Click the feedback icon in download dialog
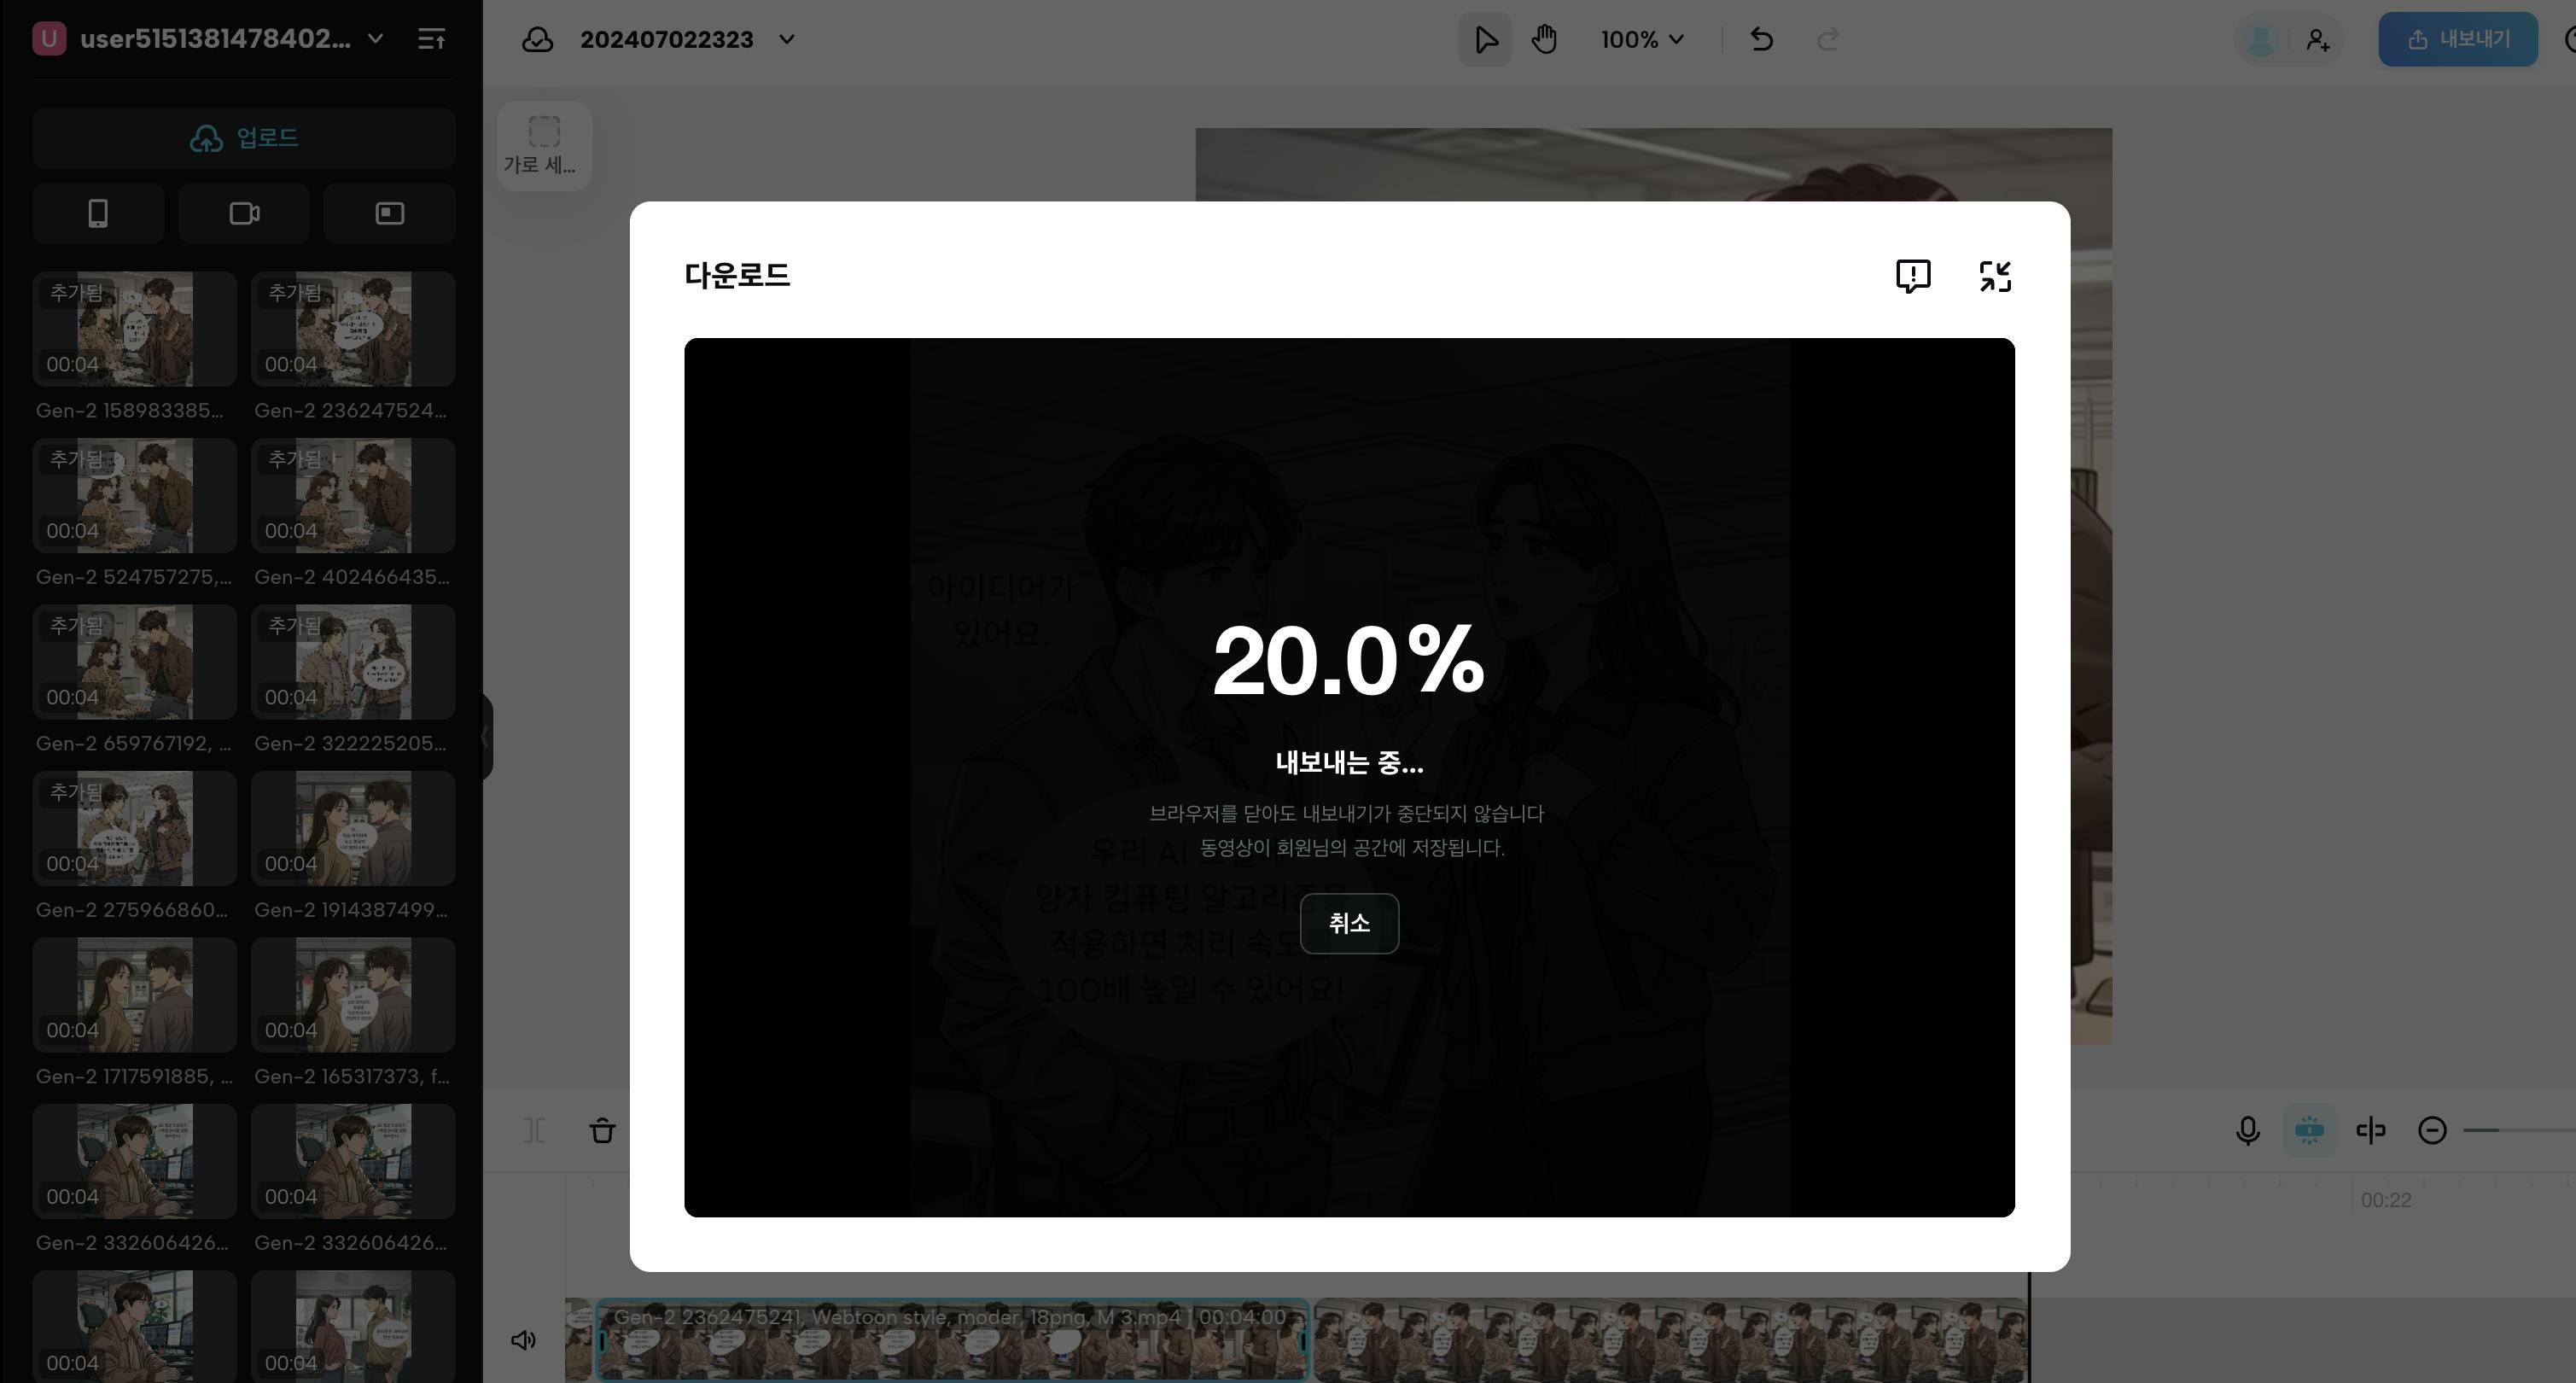 tap(1912, 276)
